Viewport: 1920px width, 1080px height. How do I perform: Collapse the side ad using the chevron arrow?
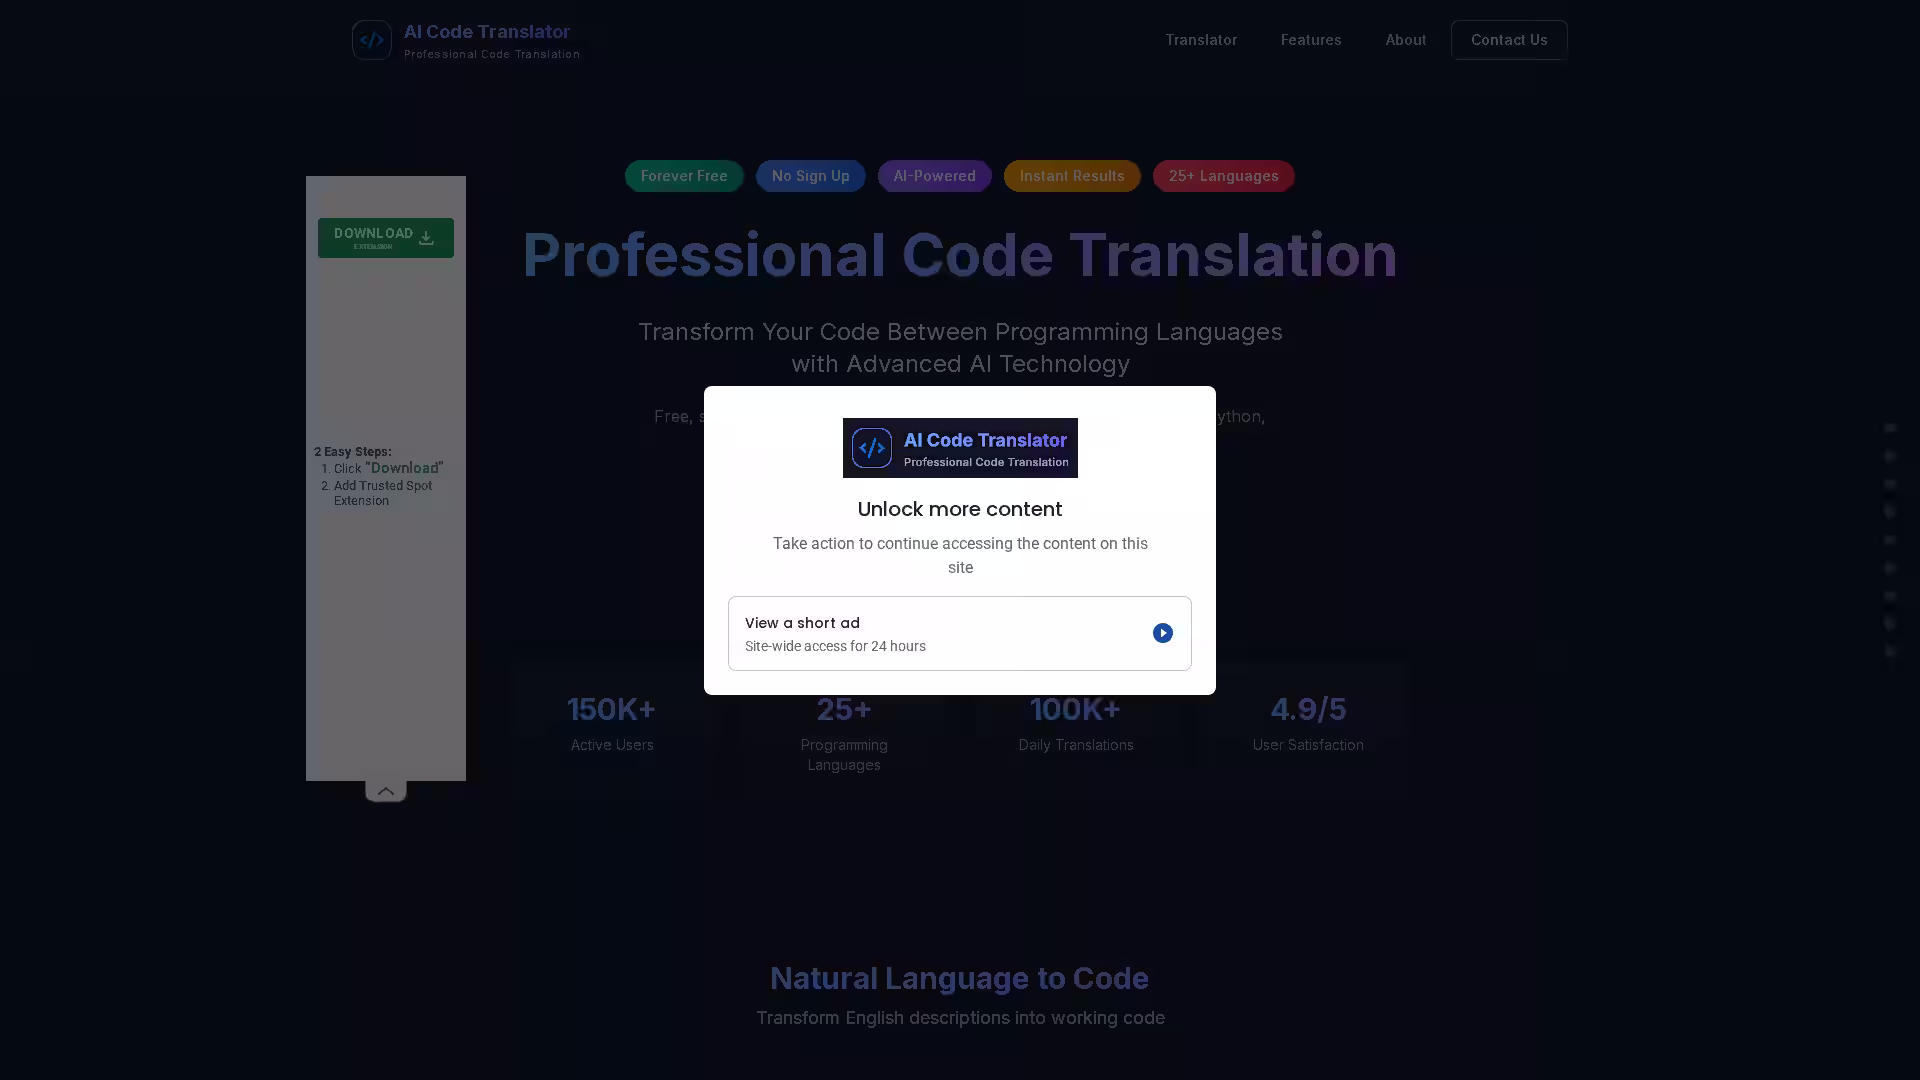(x=385, y=791)
